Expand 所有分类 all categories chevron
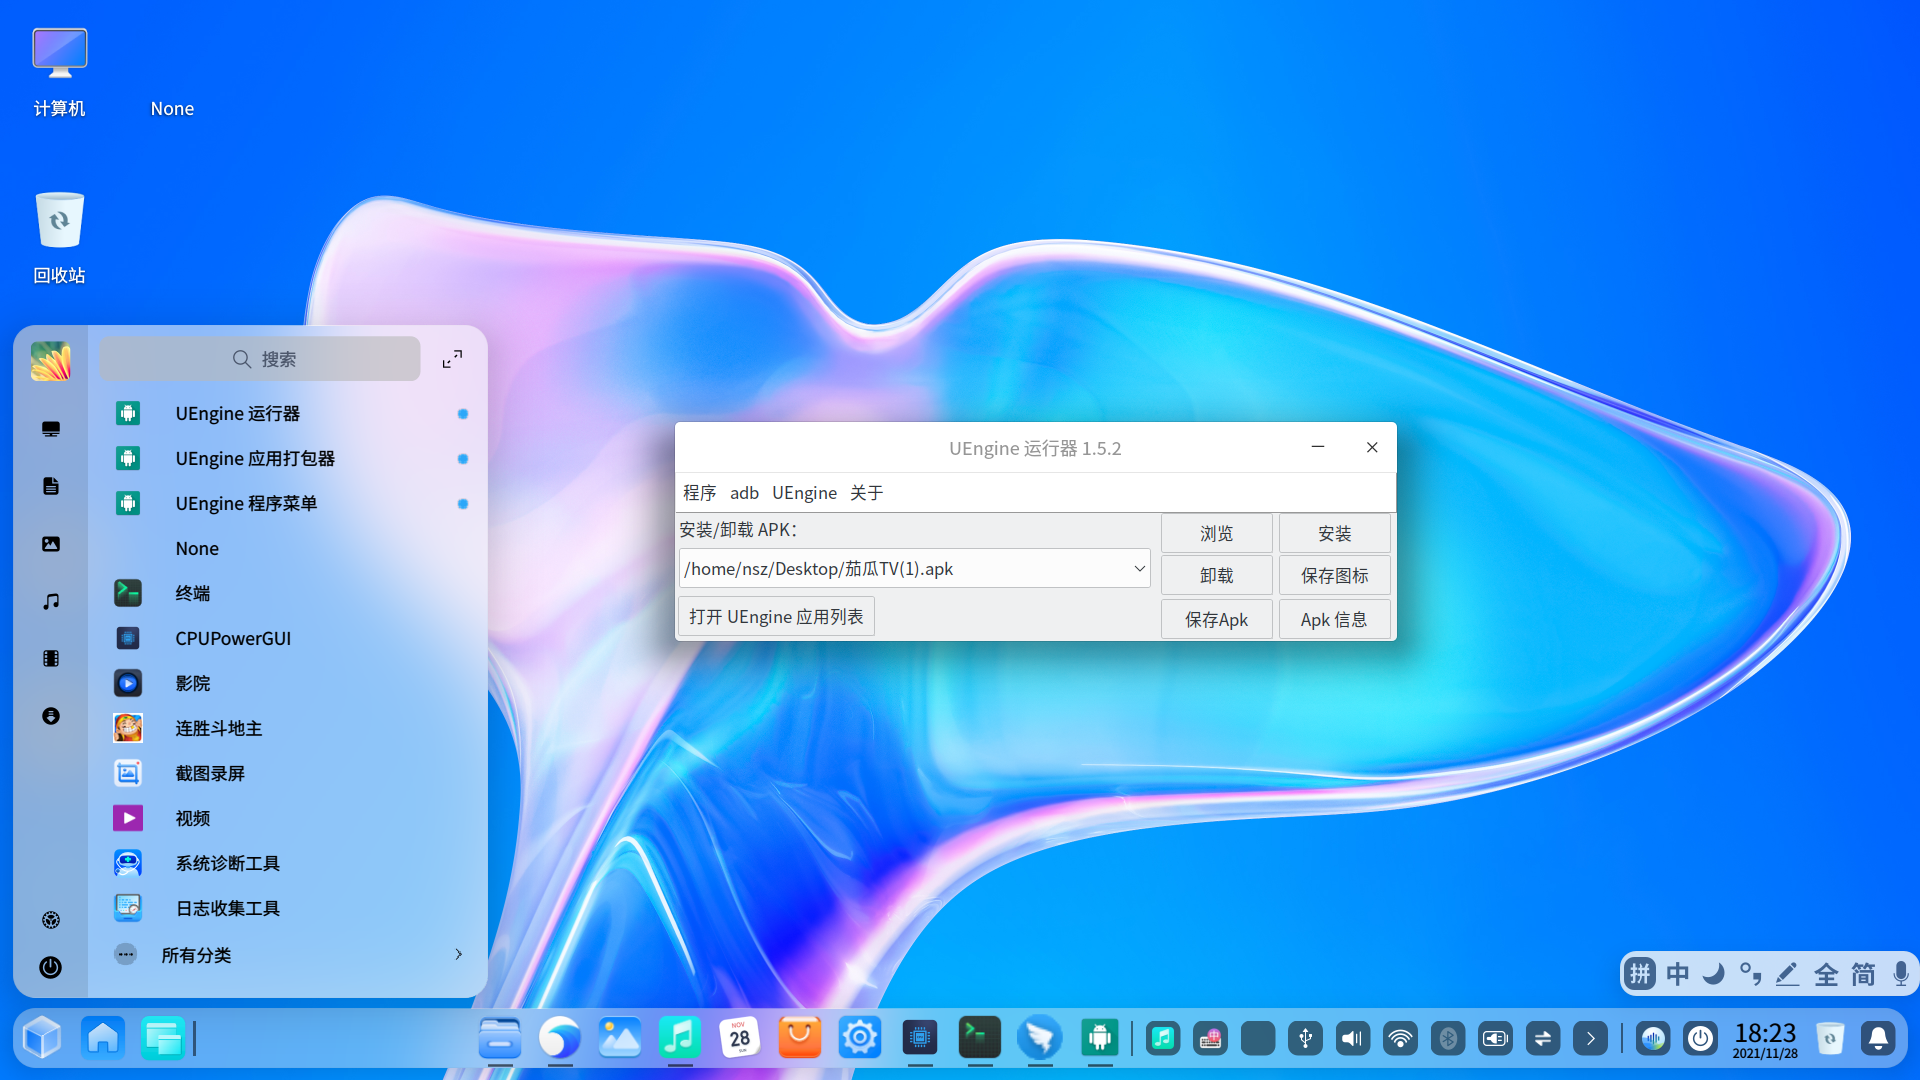This screenshot has height=1080, width=1920. pyautogui.click(x=458, y=955)
